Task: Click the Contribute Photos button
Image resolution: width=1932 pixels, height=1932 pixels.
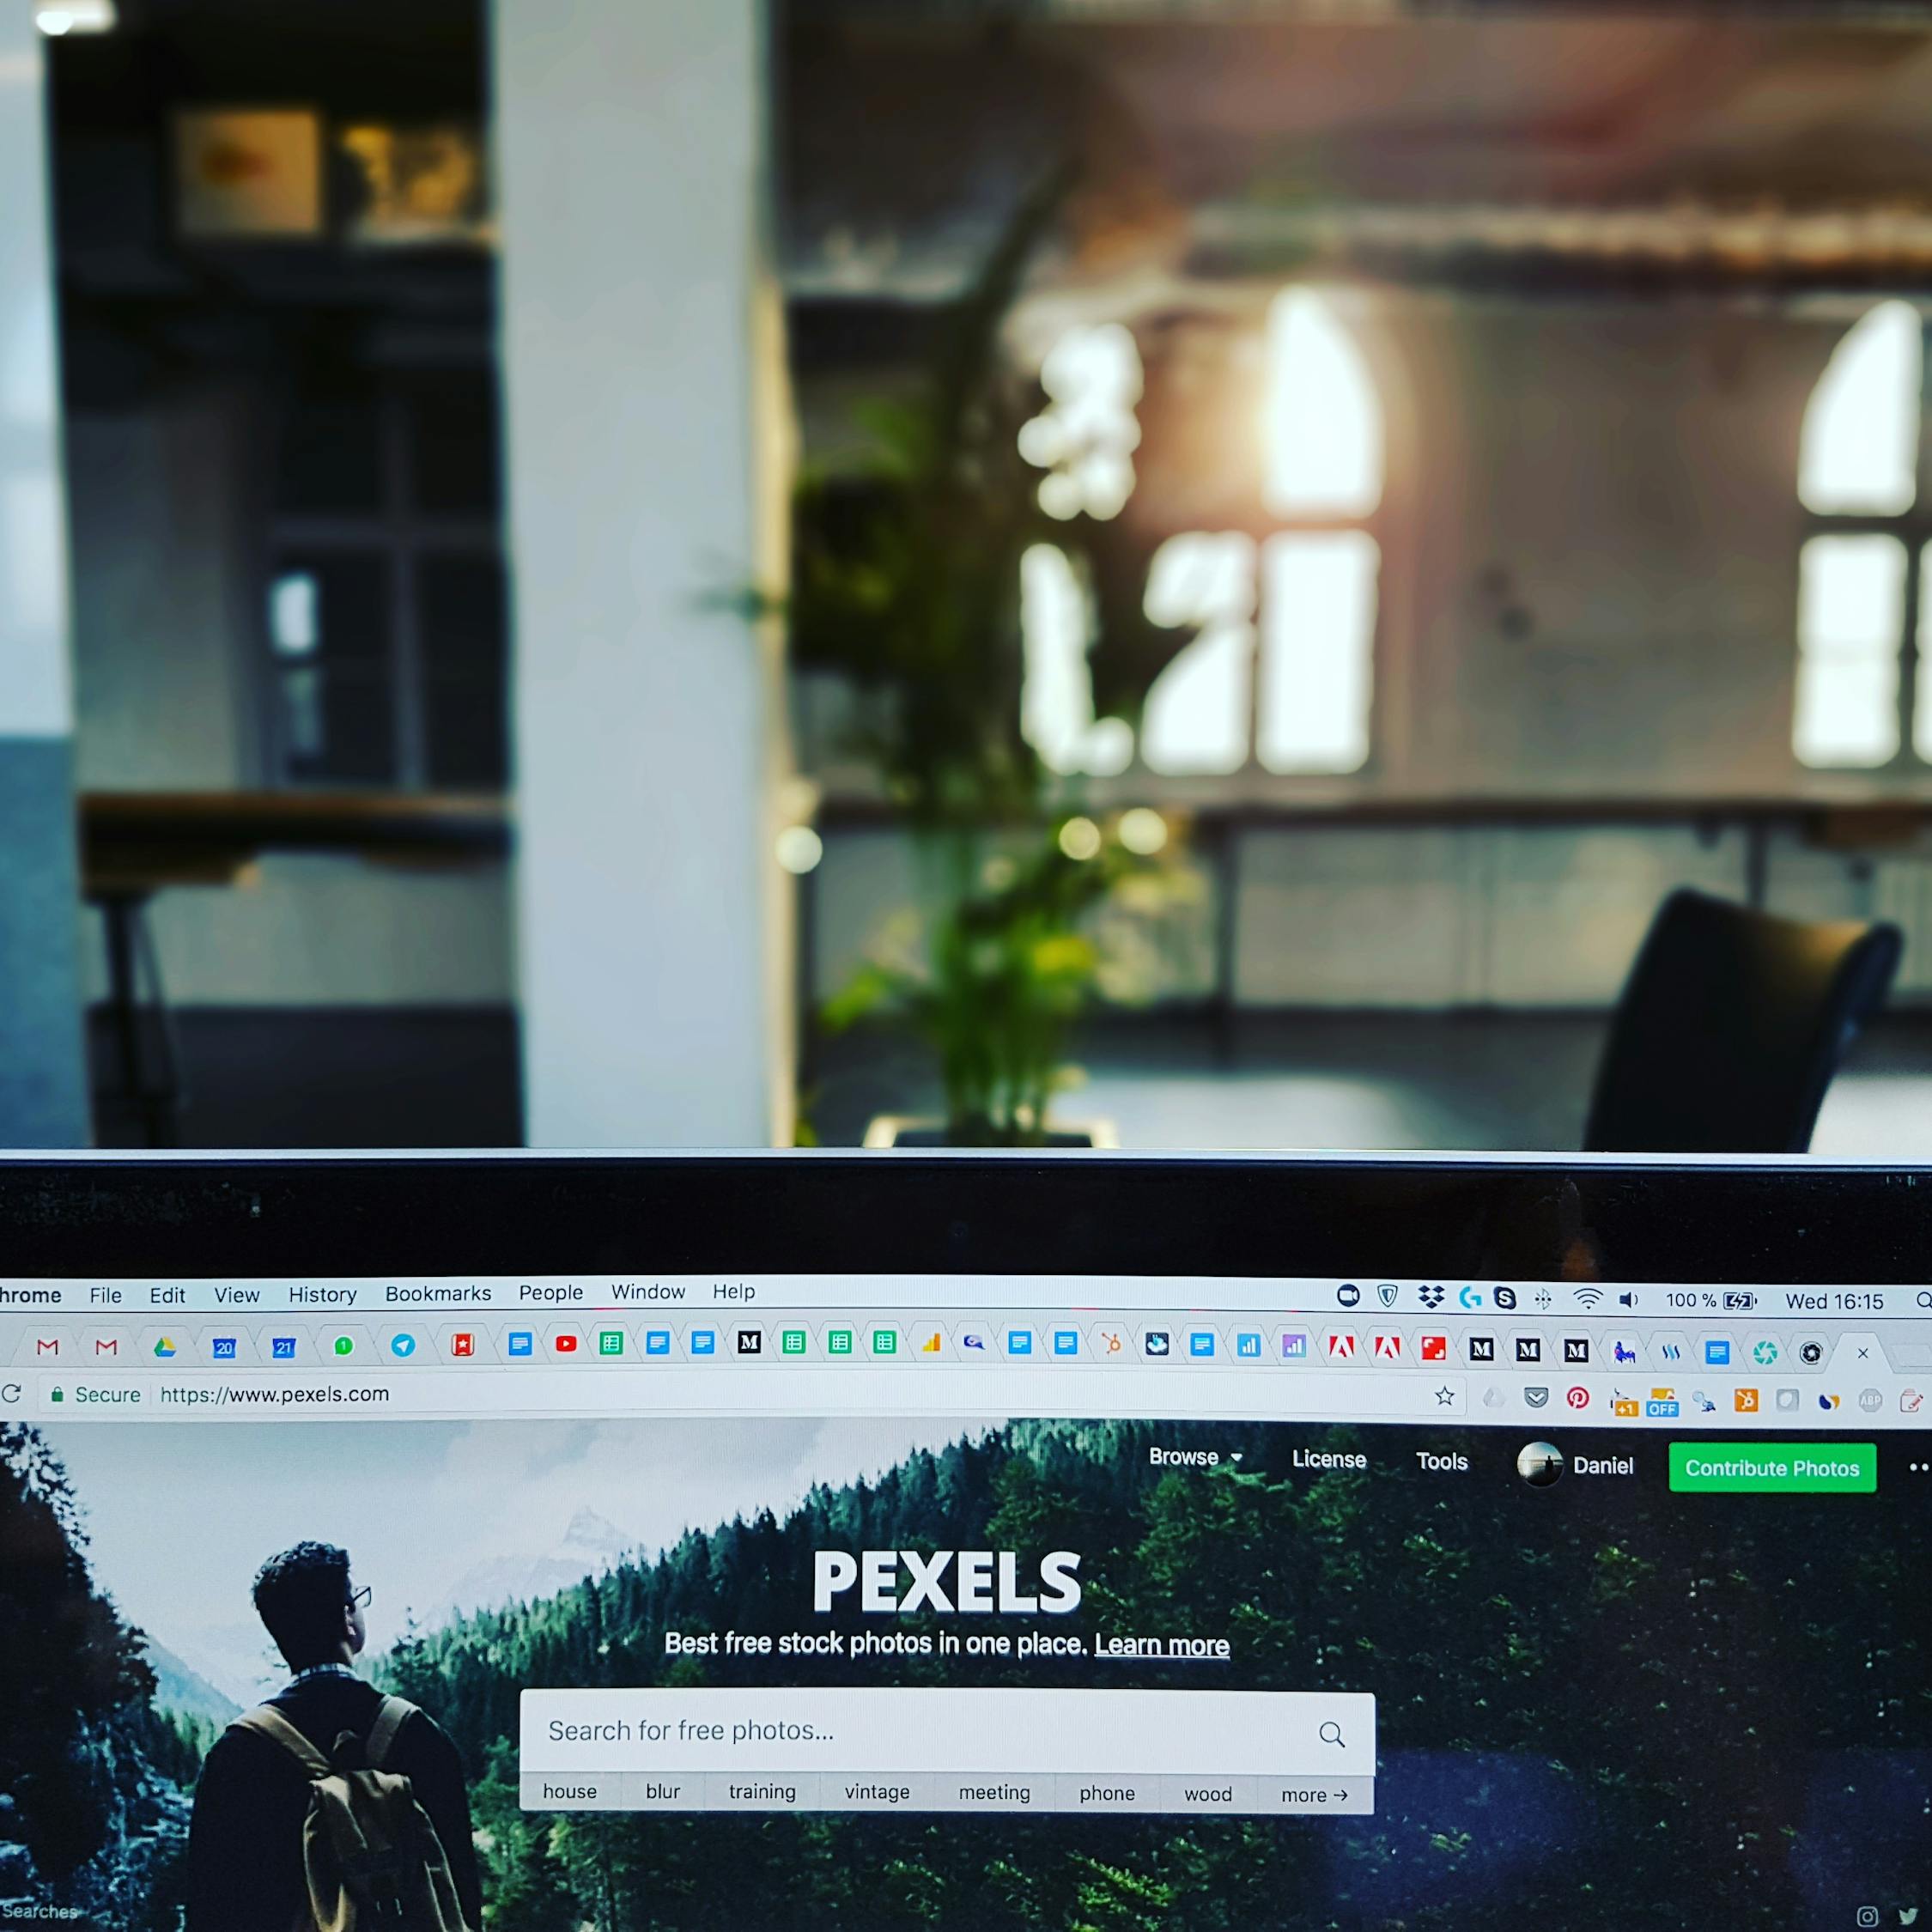Action: click(1771, 1468)
